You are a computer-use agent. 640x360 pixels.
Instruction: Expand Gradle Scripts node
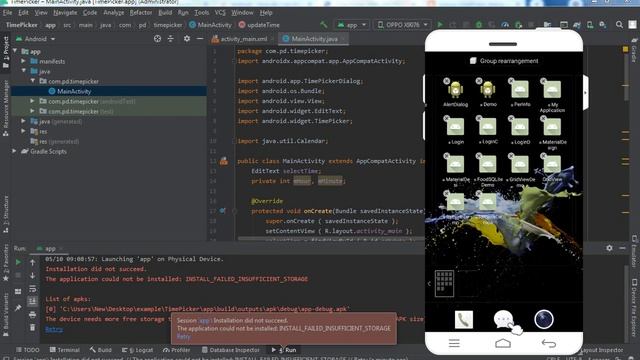[15, 151]
